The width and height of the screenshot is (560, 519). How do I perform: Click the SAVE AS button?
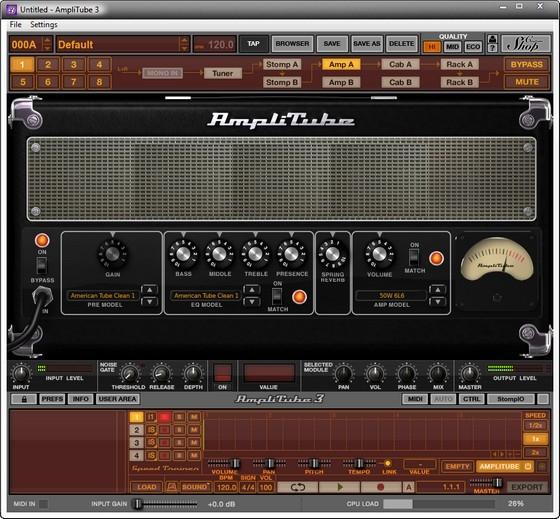367,44
